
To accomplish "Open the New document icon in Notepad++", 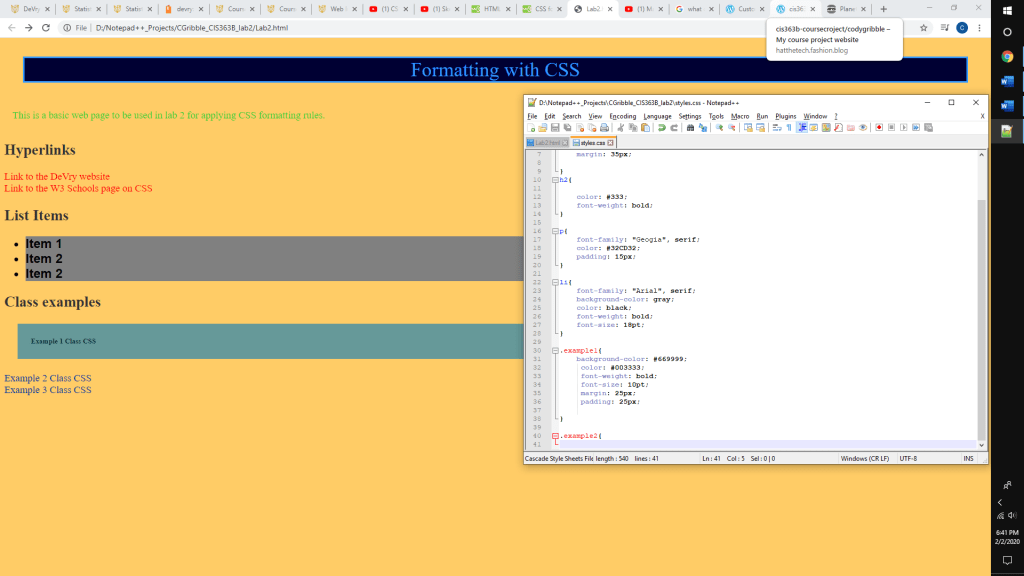I will 532,128.
